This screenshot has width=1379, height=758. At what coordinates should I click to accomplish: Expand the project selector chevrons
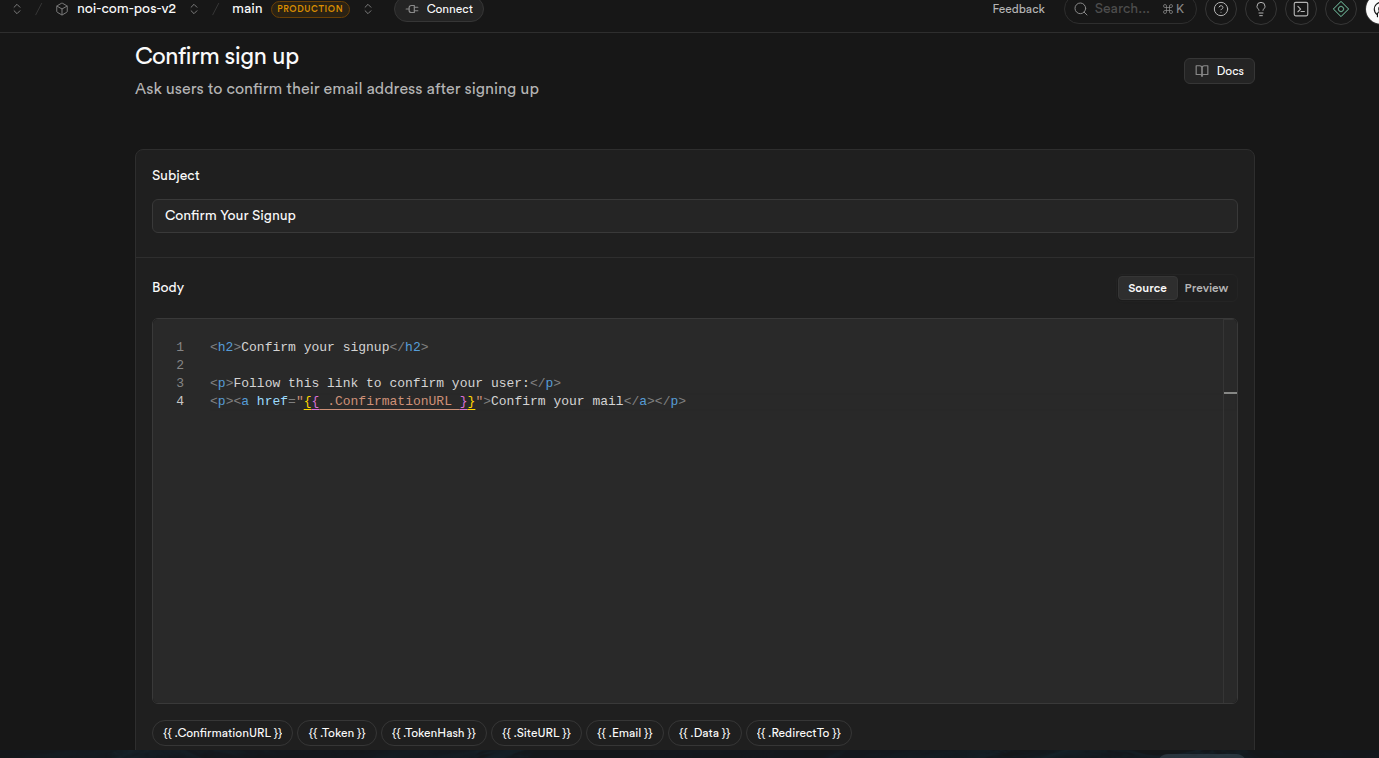tap(194, 9)
